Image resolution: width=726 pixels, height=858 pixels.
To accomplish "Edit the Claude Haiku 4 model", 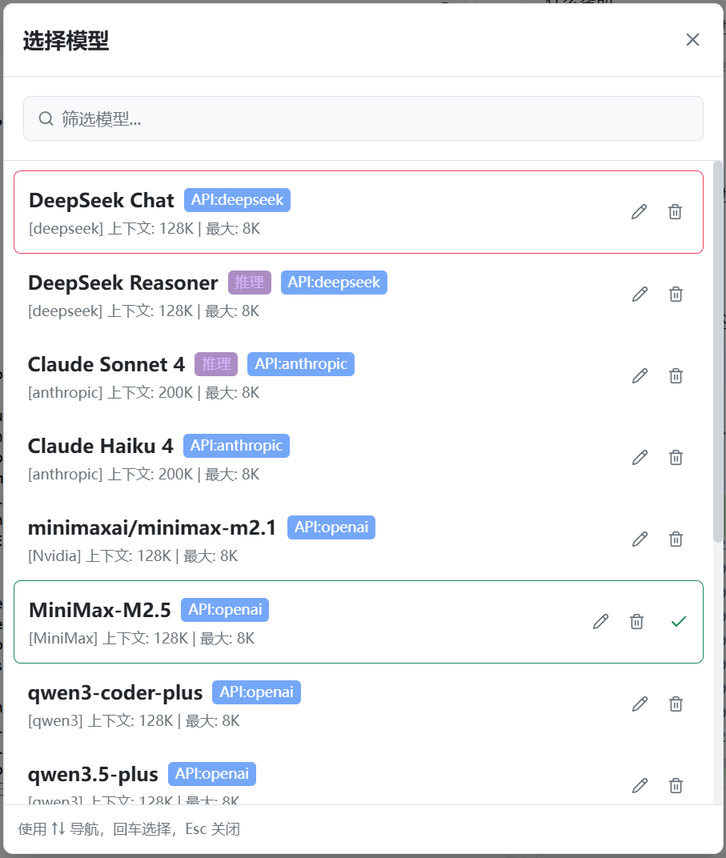I will pyautogui.click(x=640, y=458).
